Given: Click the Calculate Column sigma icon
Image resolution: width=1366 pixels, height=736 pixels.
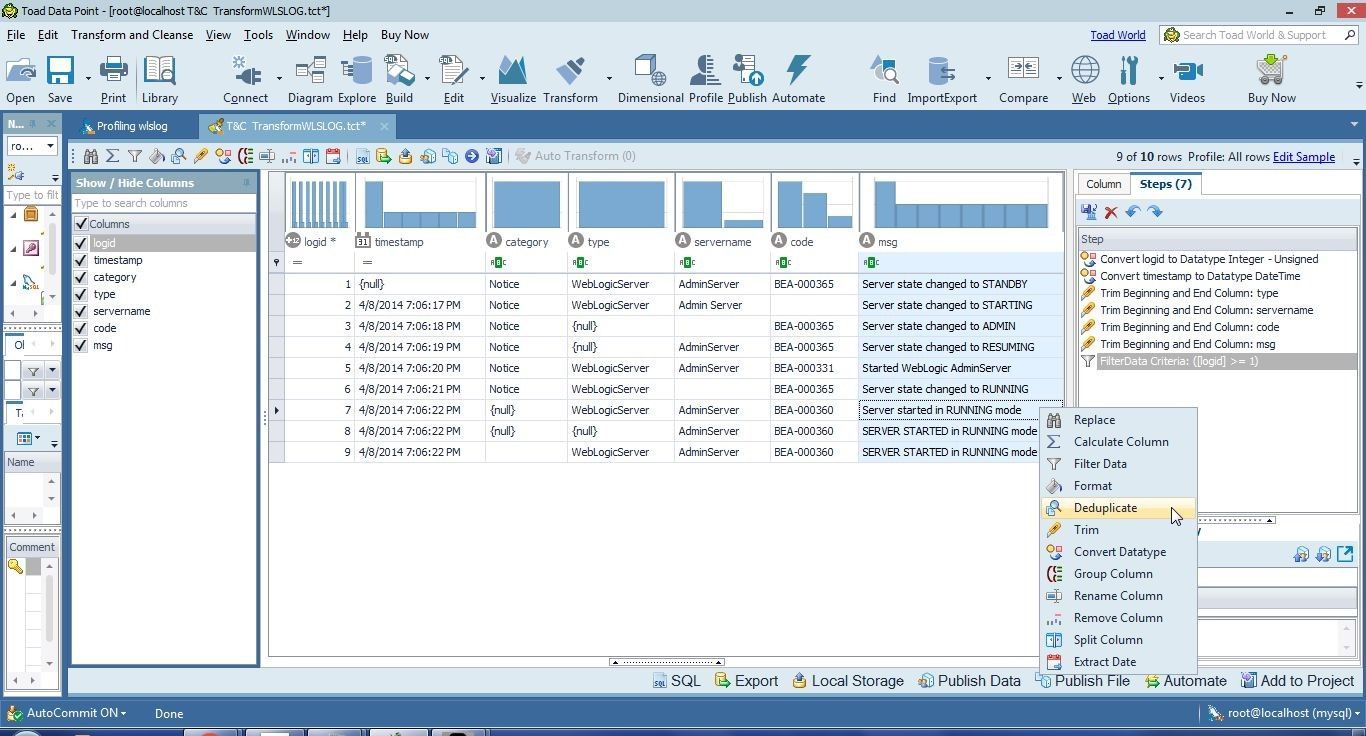Looking at the screenshot, I should [113, 156].
